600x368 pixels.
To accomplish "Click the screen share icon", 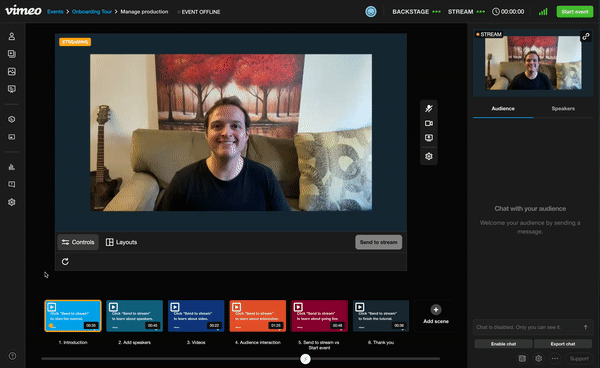I will [429, 138].
